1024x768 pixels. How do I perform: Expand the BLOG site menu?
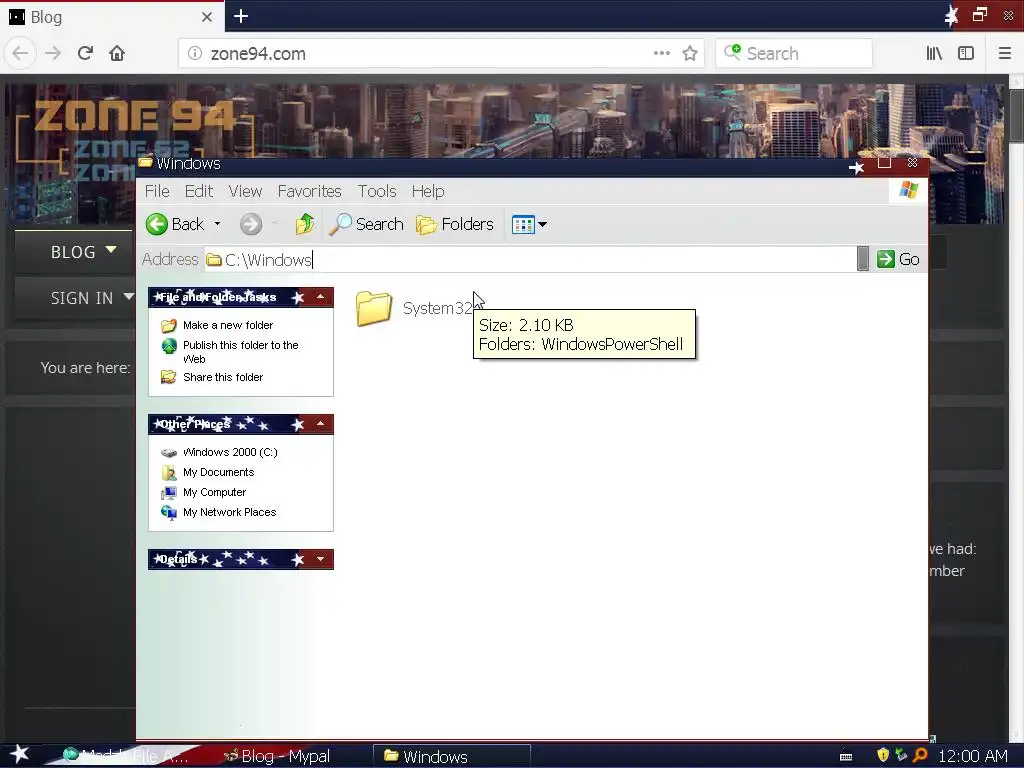[x=84, y=251]
